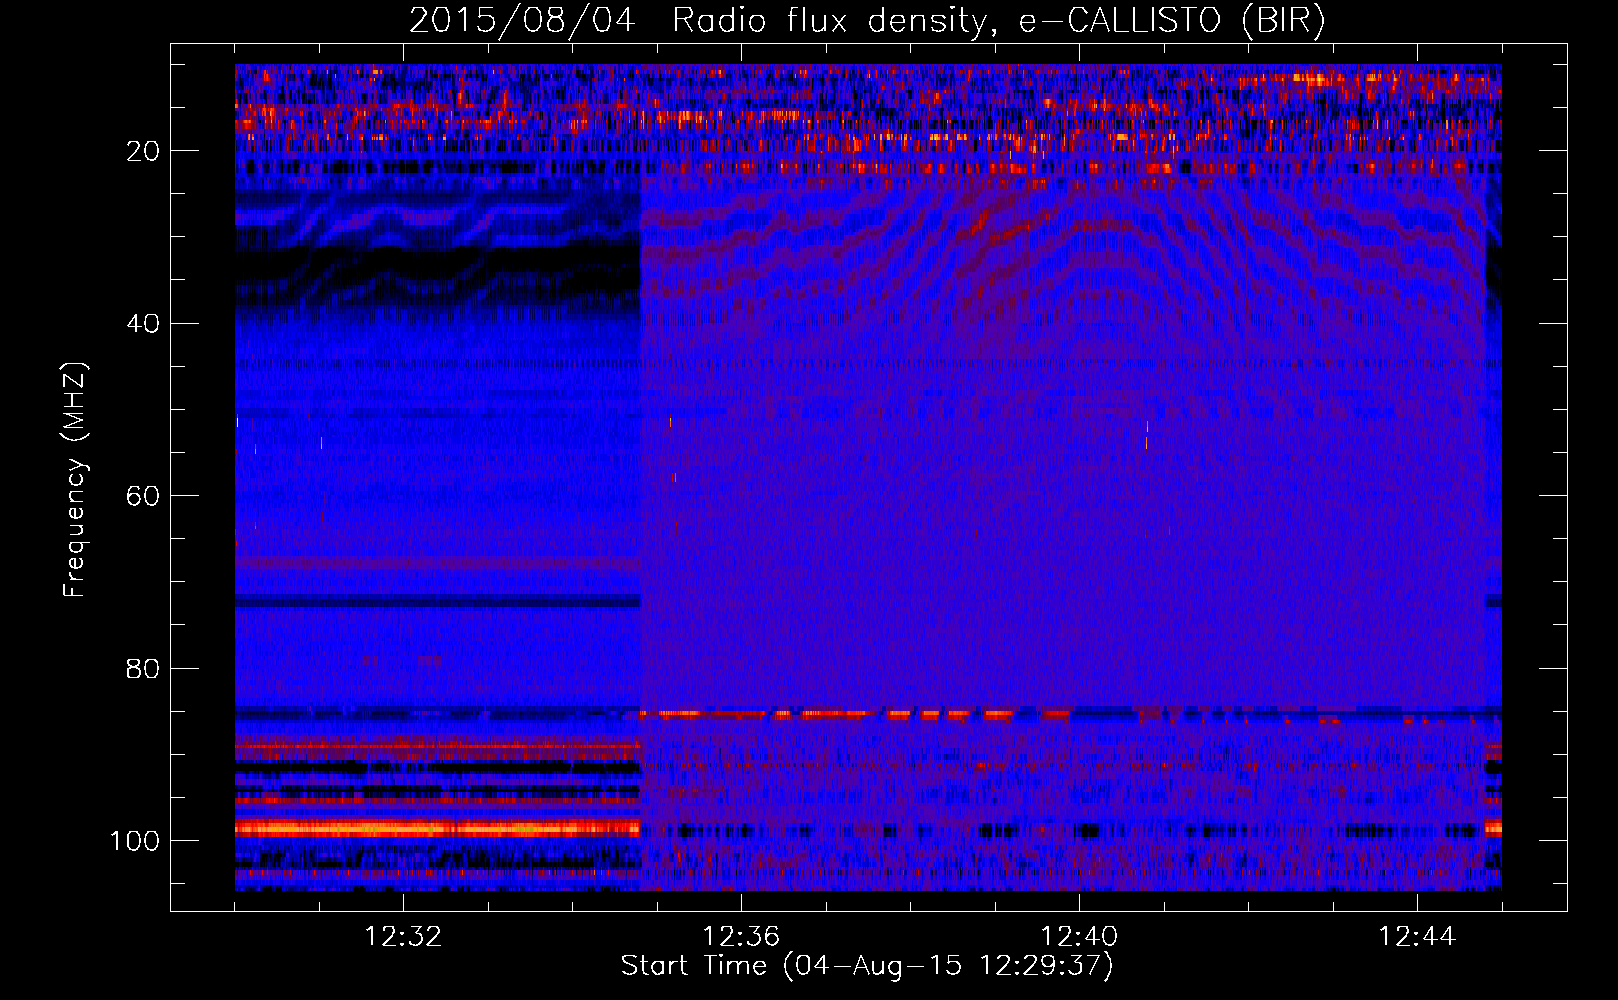Click the 'Start Time (04-Aug-15 12:29:37)' label

pos(867,966)
